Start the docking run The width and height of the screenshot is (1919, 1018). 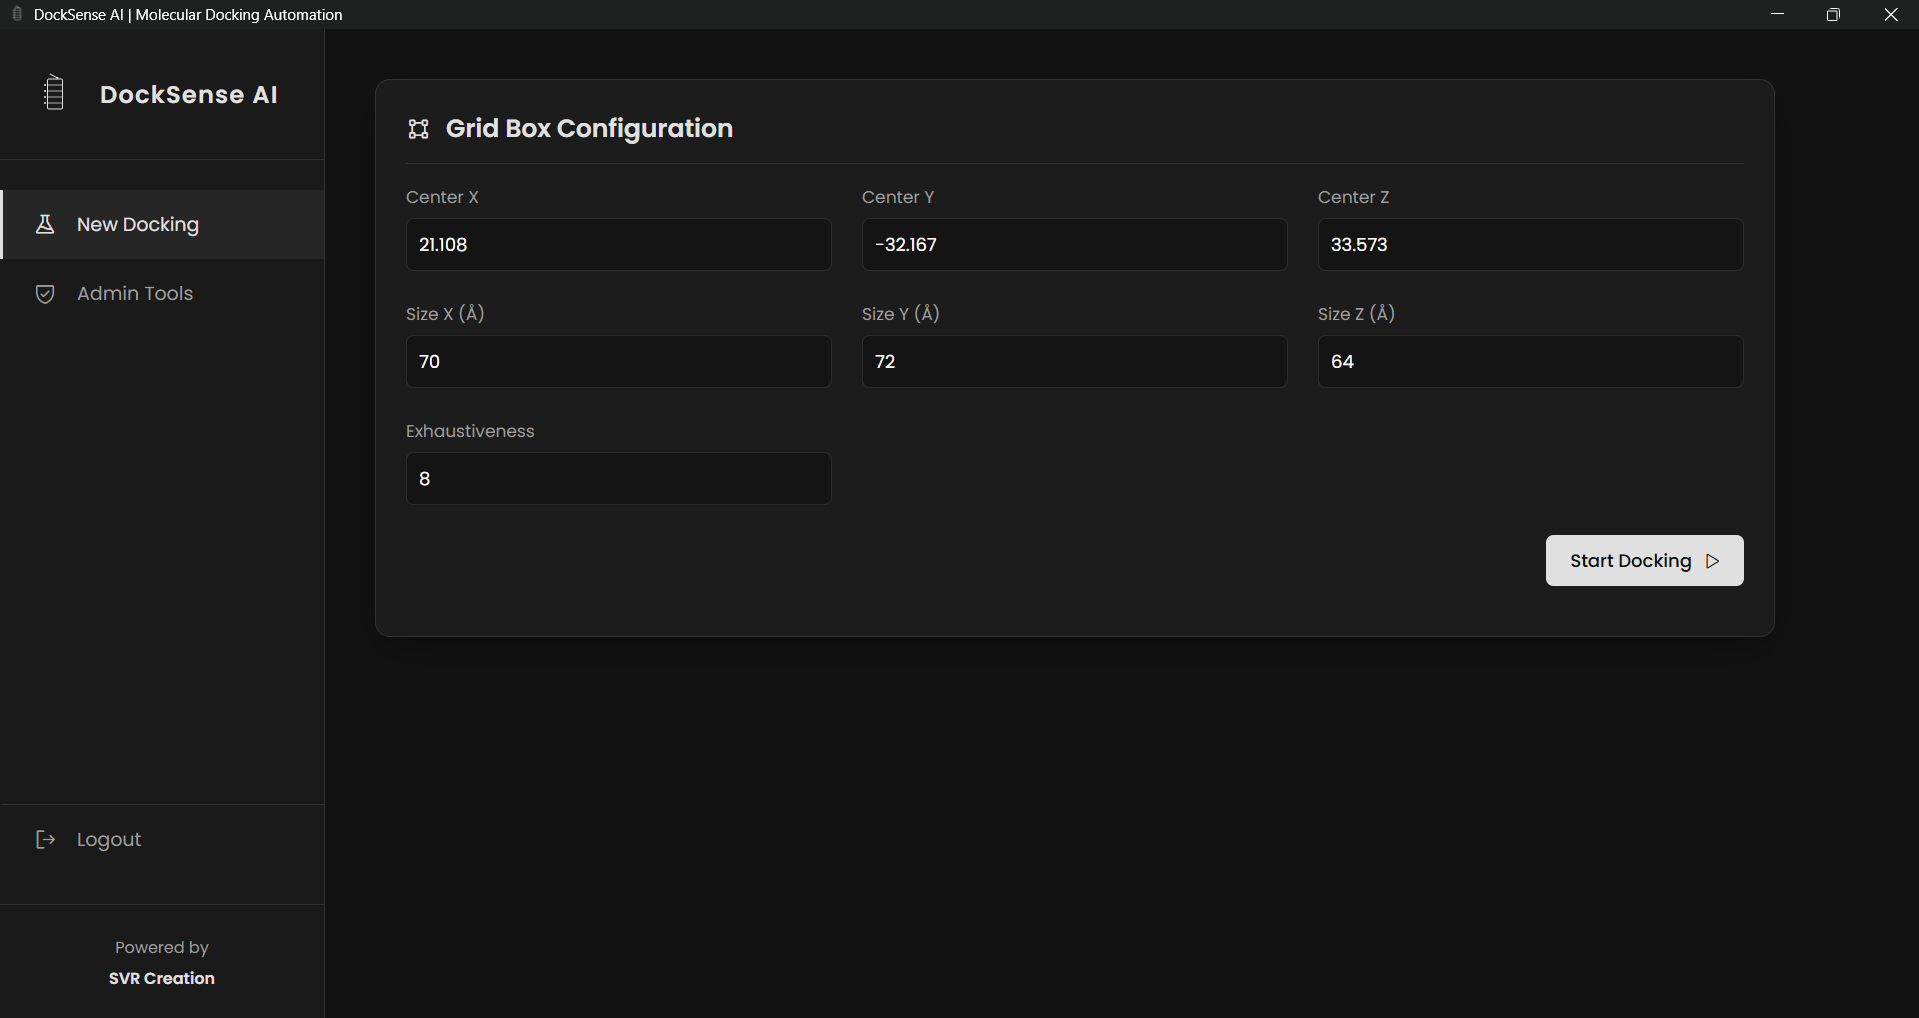tap(1644, 560)
